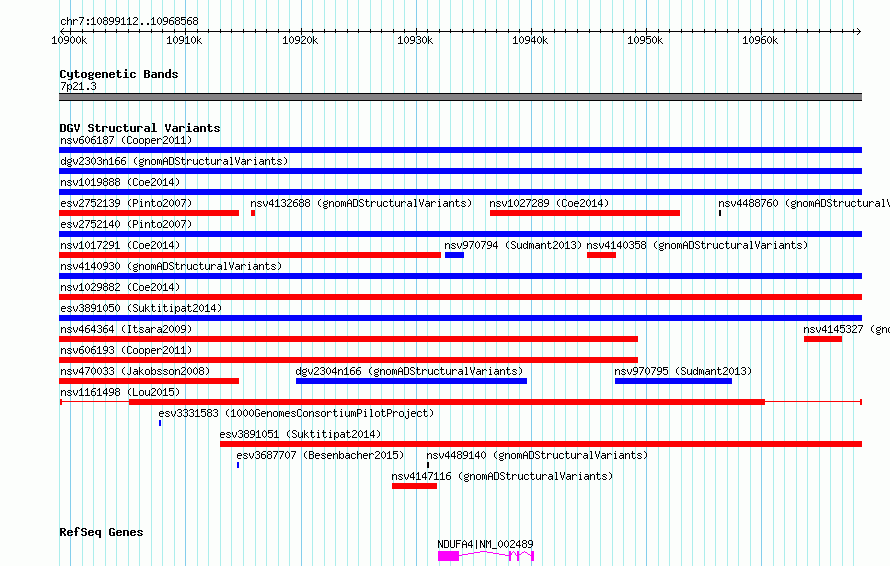890x566 pixels.
Task: Click the 10940k ruler tick label
Action: coord(530,40)
